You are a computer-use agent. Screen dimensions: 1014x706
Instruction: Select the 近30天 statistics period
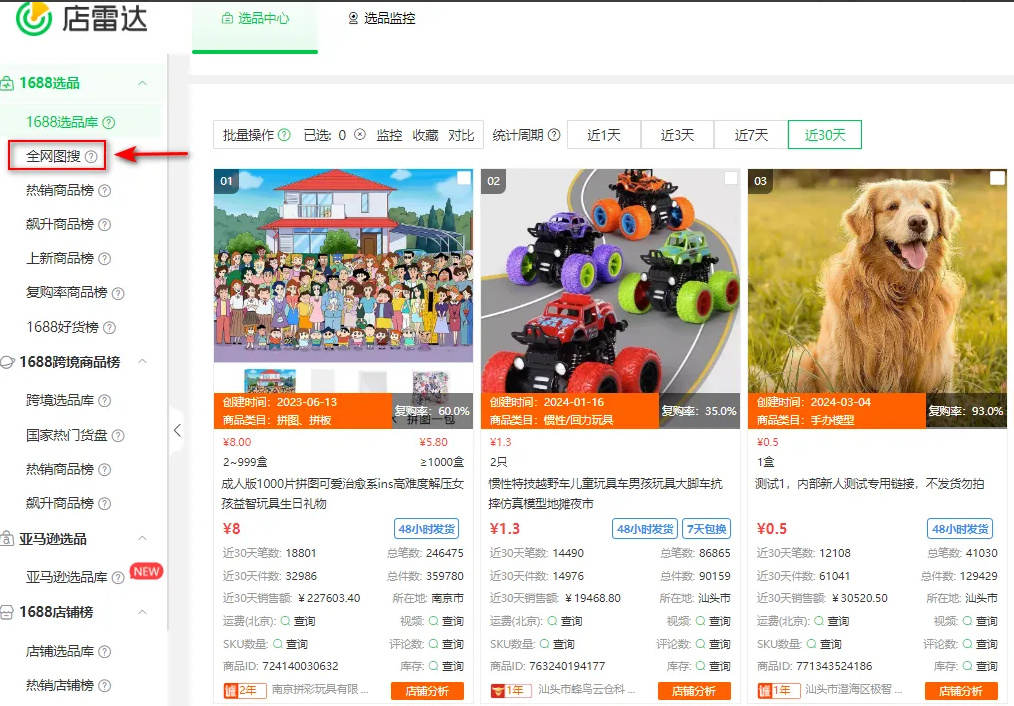click(825, 134)
